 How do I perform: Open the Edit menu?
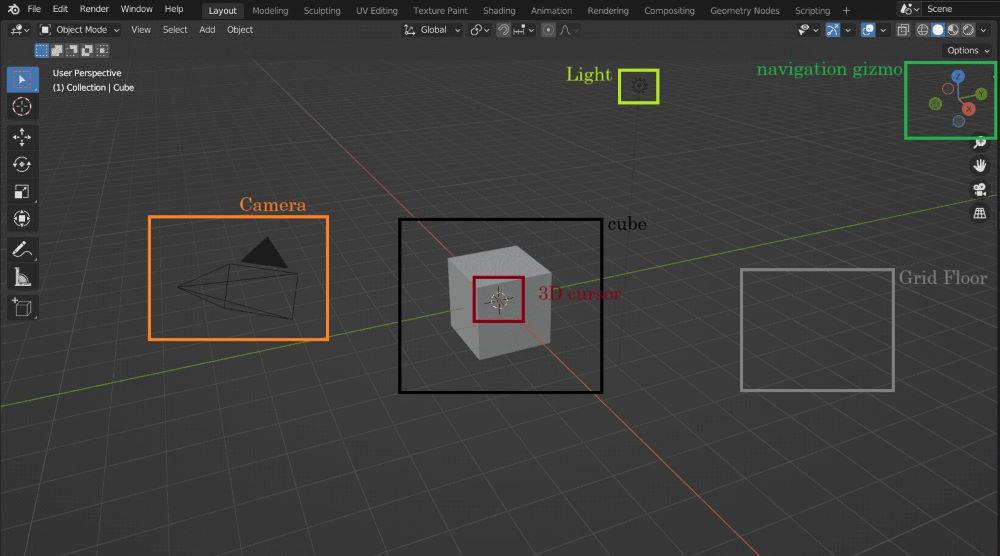tap(60, 9)
